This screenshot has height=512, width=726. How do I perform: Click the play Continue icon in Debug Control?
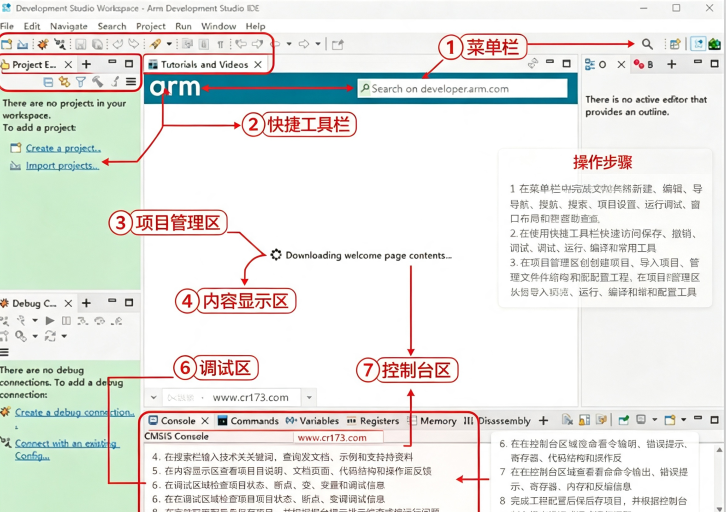pos(50,320)
